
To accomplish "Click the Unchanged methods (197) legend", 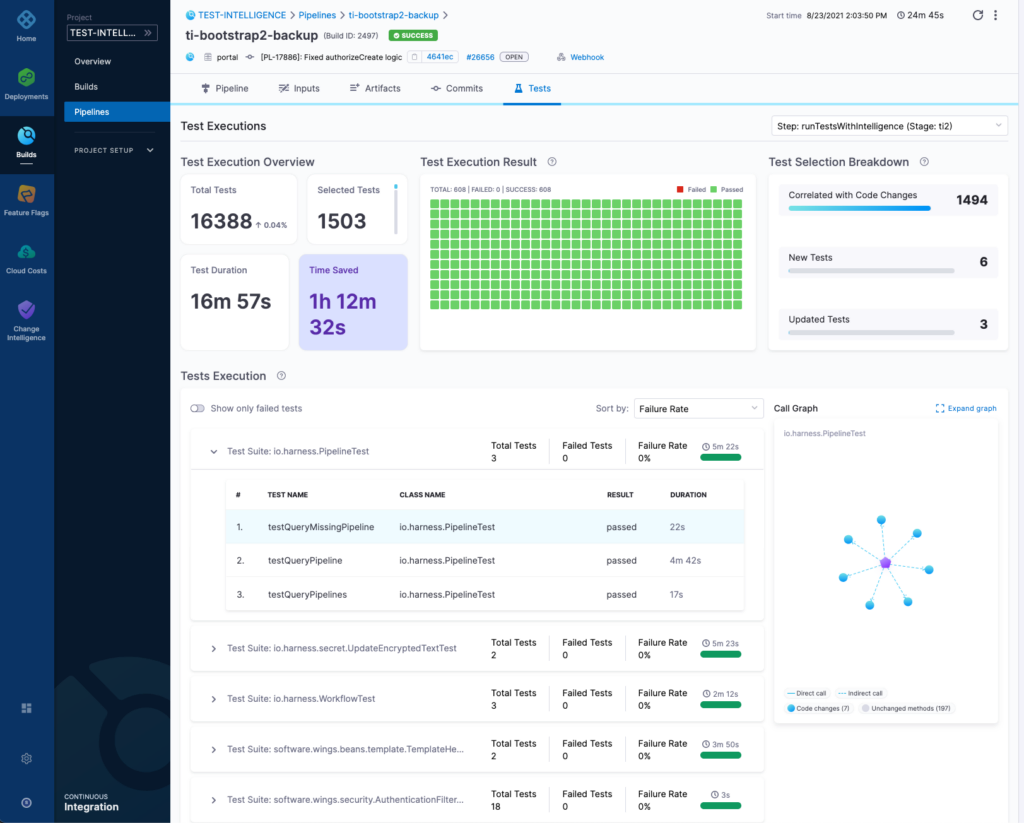I will [x=906, y=708].
